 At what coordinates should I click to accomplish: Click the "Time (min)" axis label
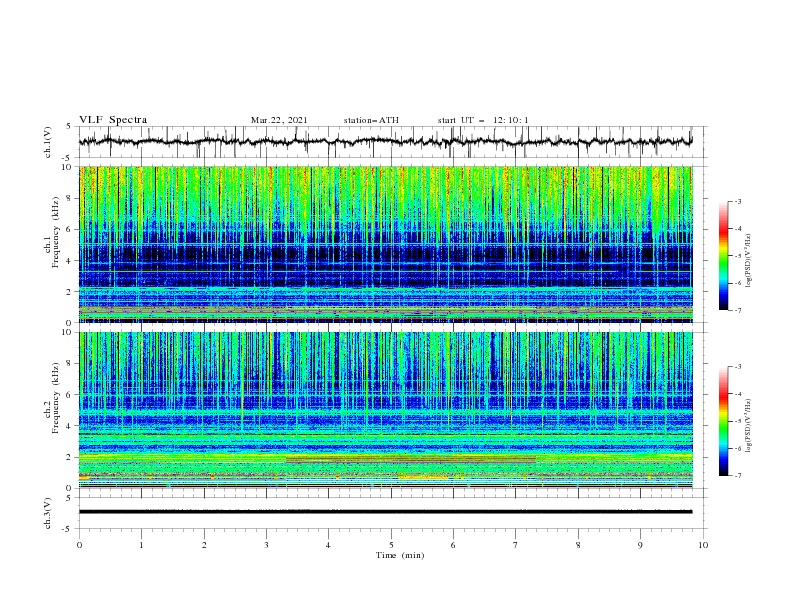coord(400,555)
